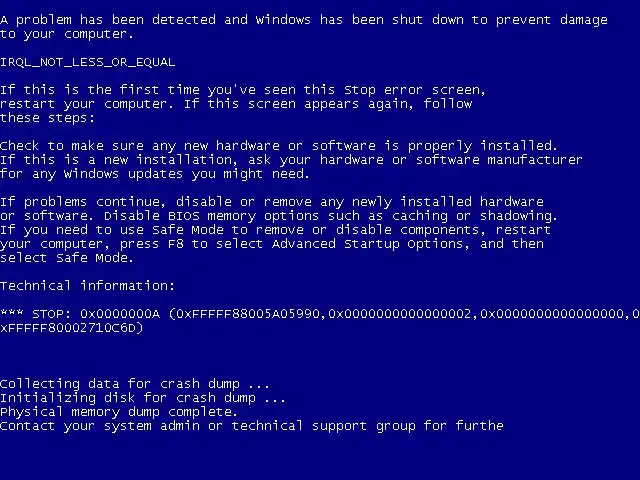Viewport: 640px width, 480px height.
Task: Click the 'Collecting data for crash dump' line
Action: (x=135, y=384)
